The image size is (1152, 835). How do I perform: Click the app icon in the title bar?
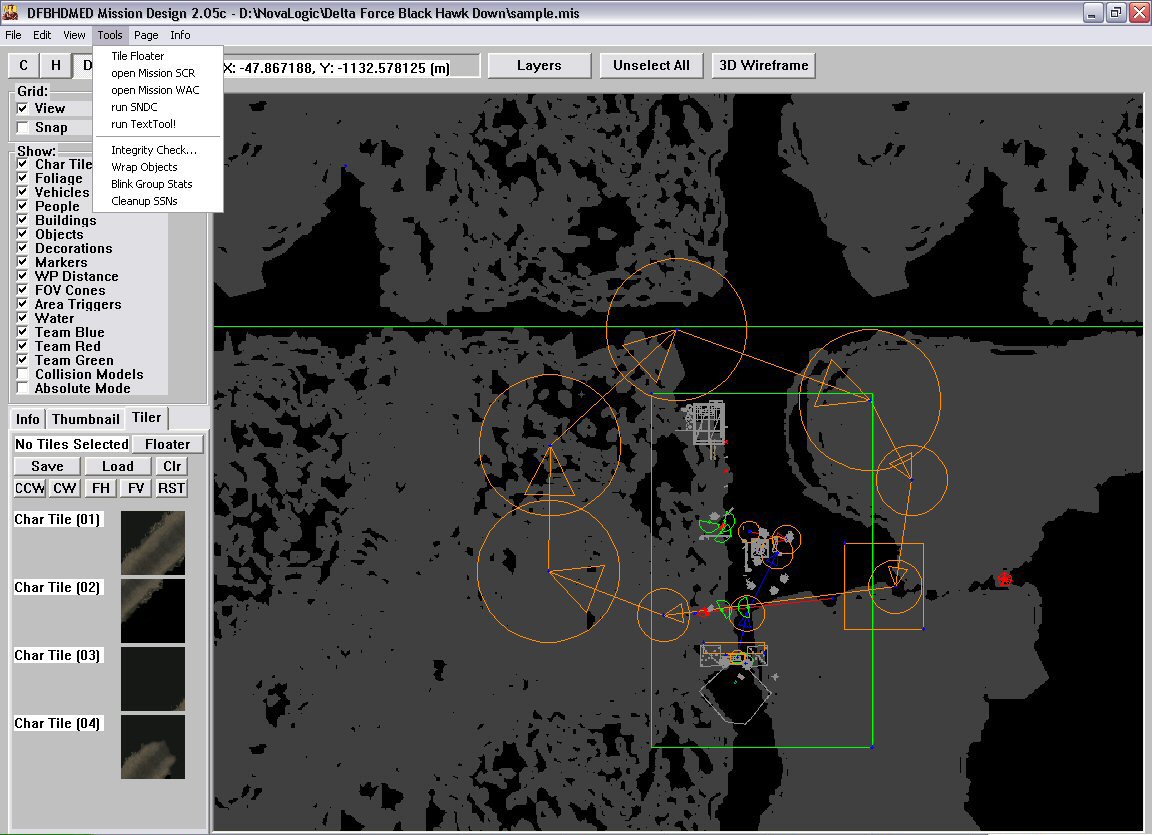[11, 12]
